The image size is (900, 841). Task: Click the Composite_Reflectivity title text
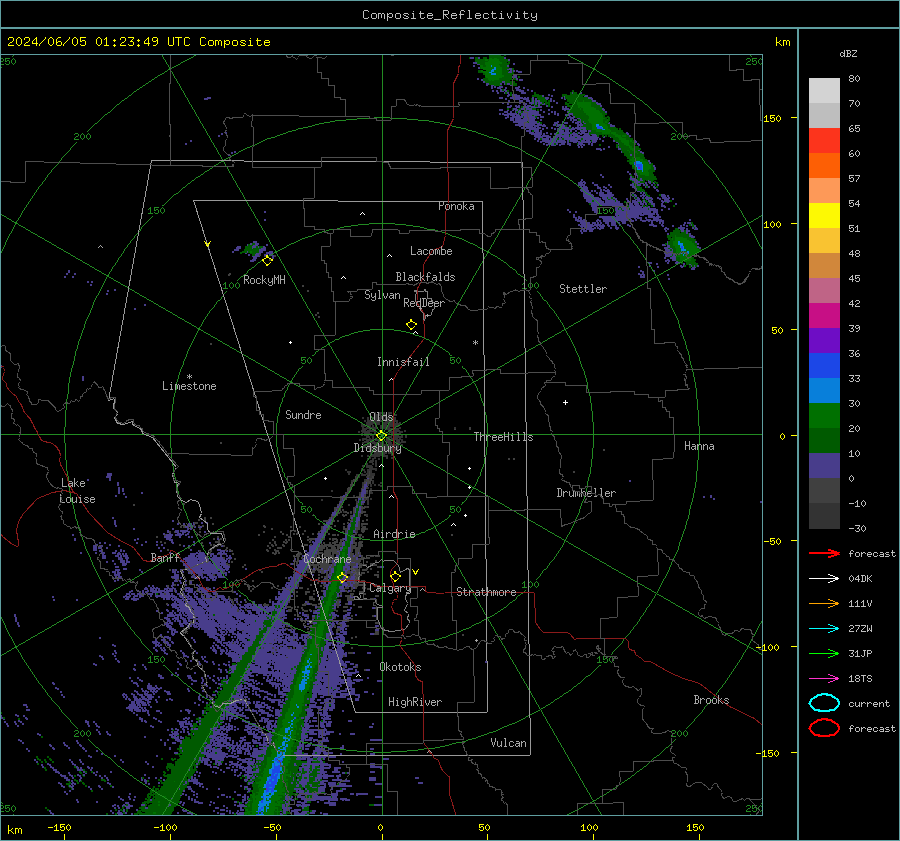coord(450,15)
